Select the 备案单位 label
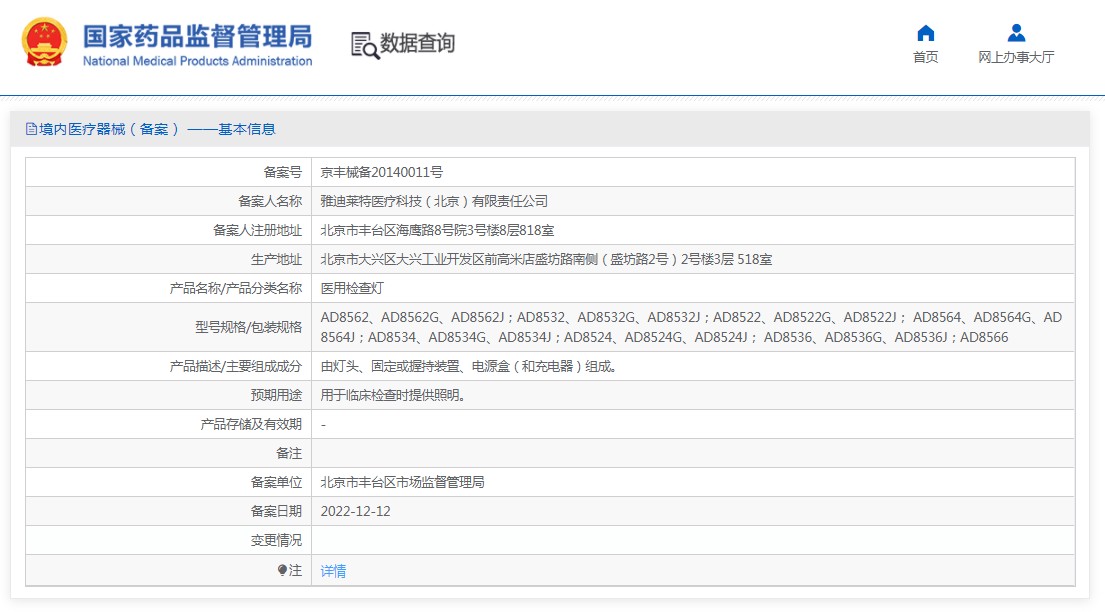This screenshot has width=1105, height=612. coord(276,482)
